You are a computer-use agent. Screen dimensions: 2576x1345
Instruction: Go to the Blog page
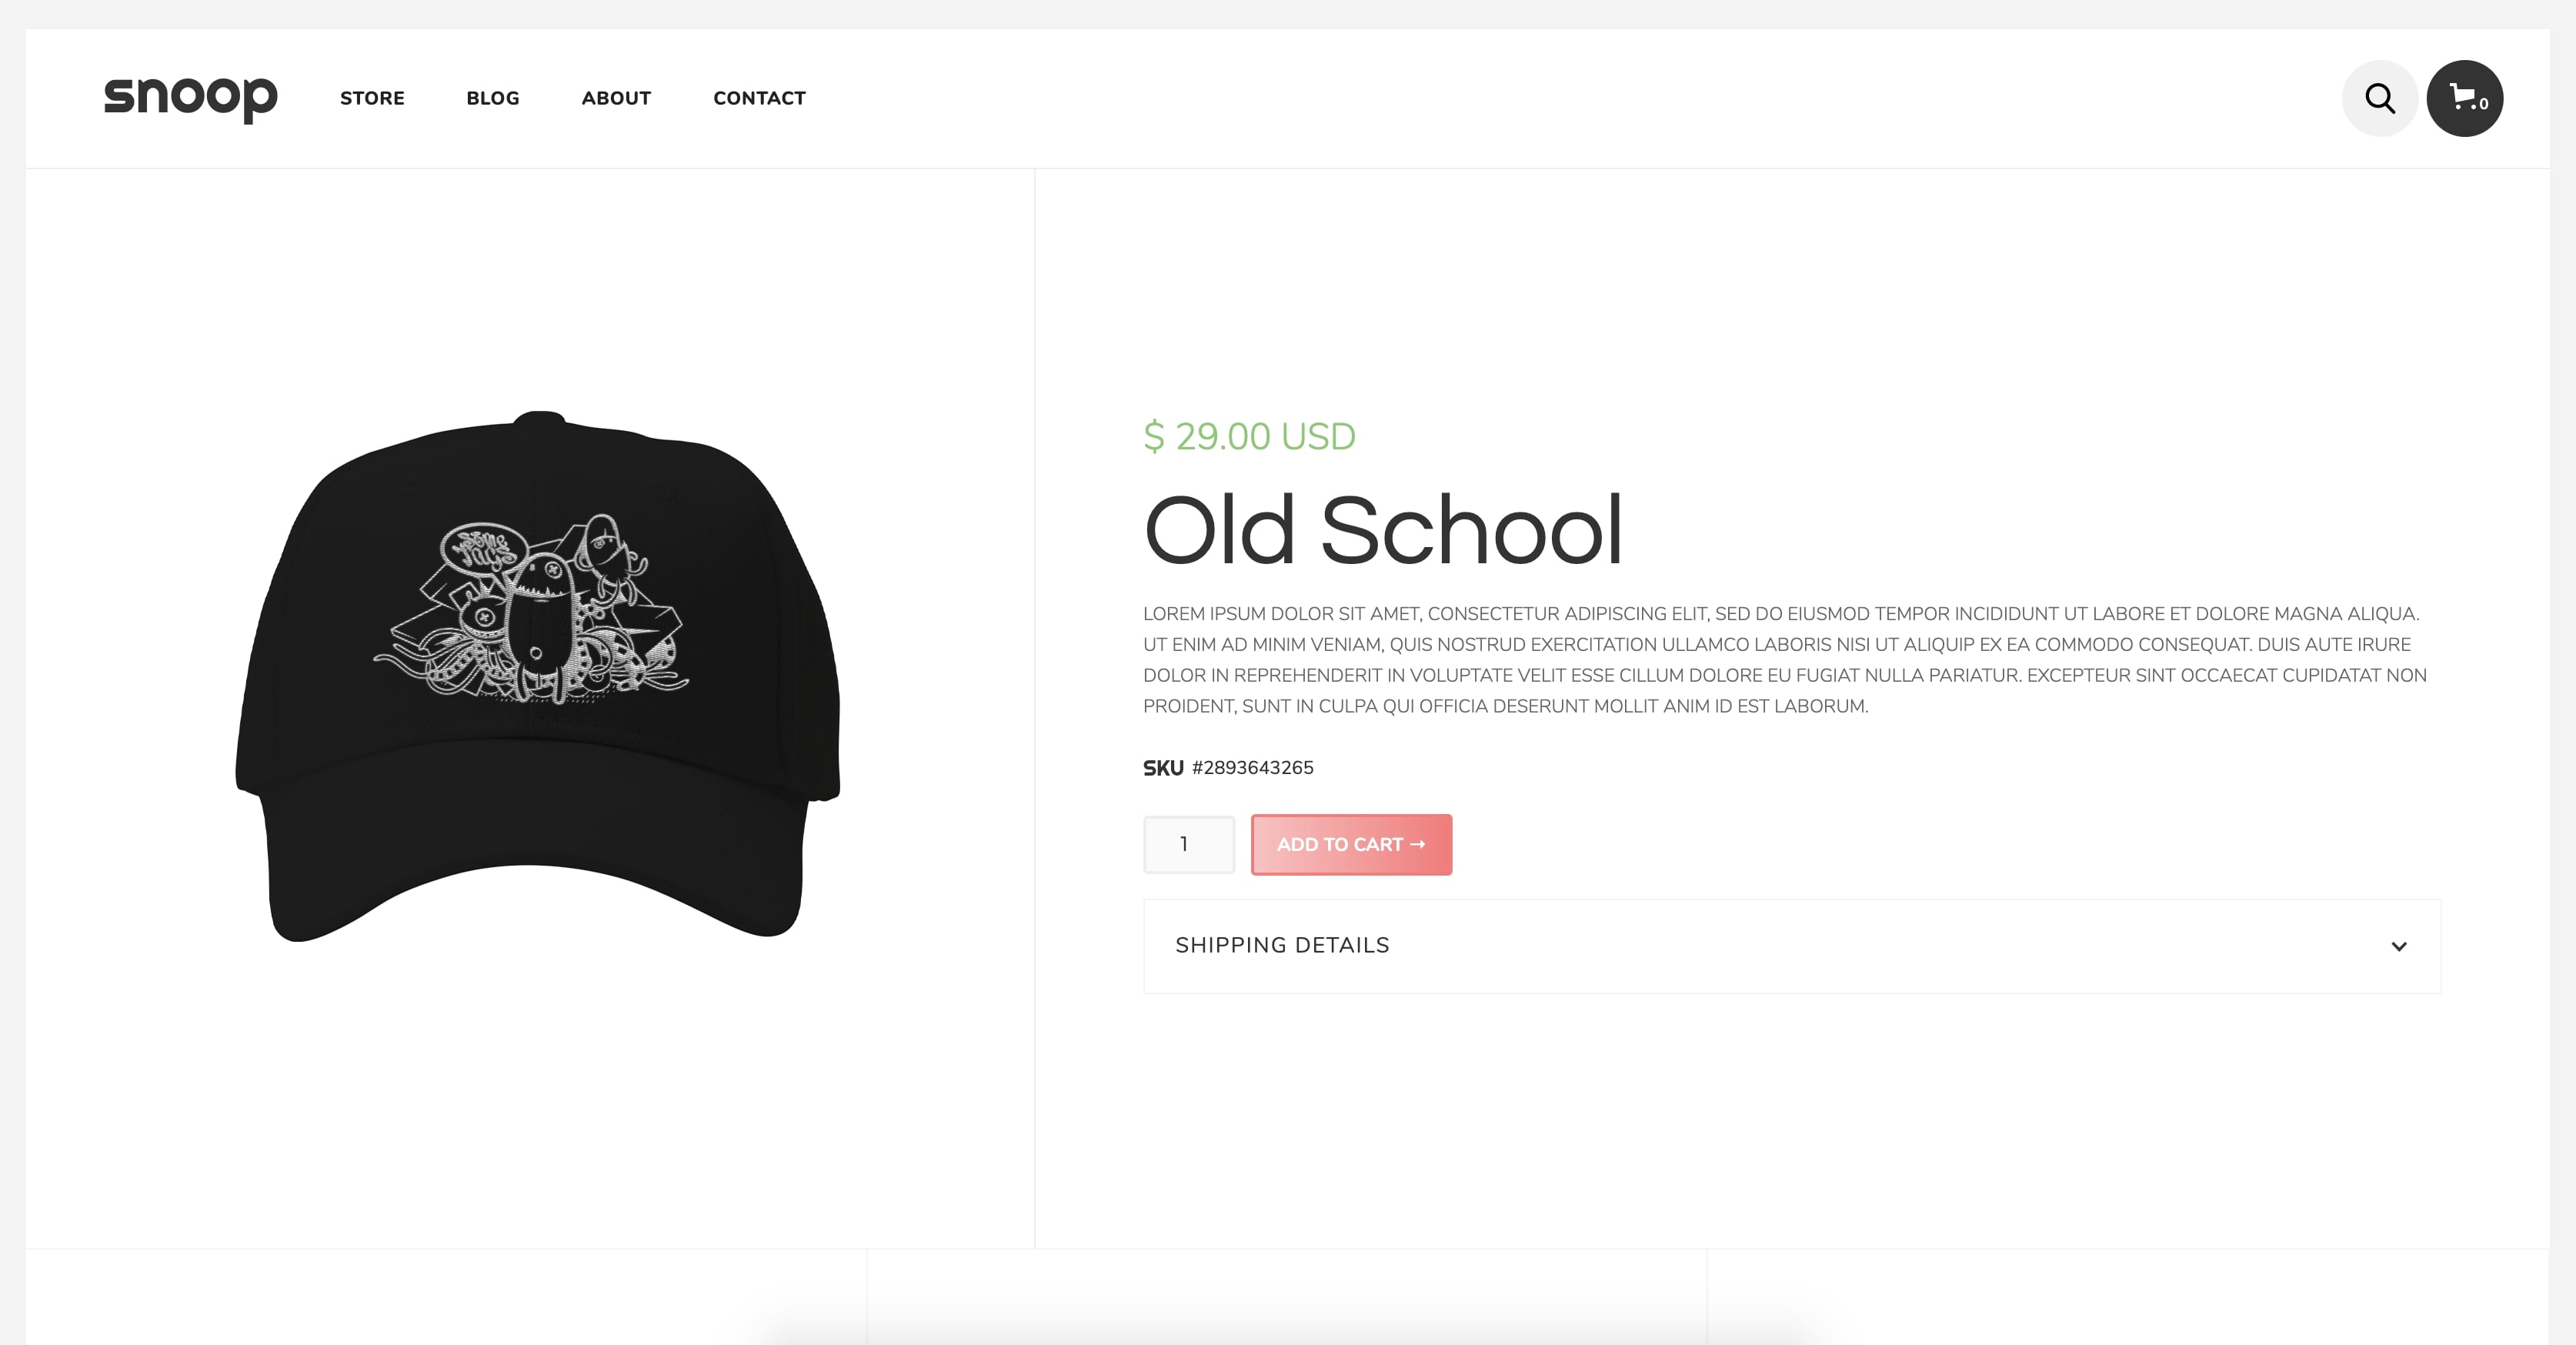[493, 98]
